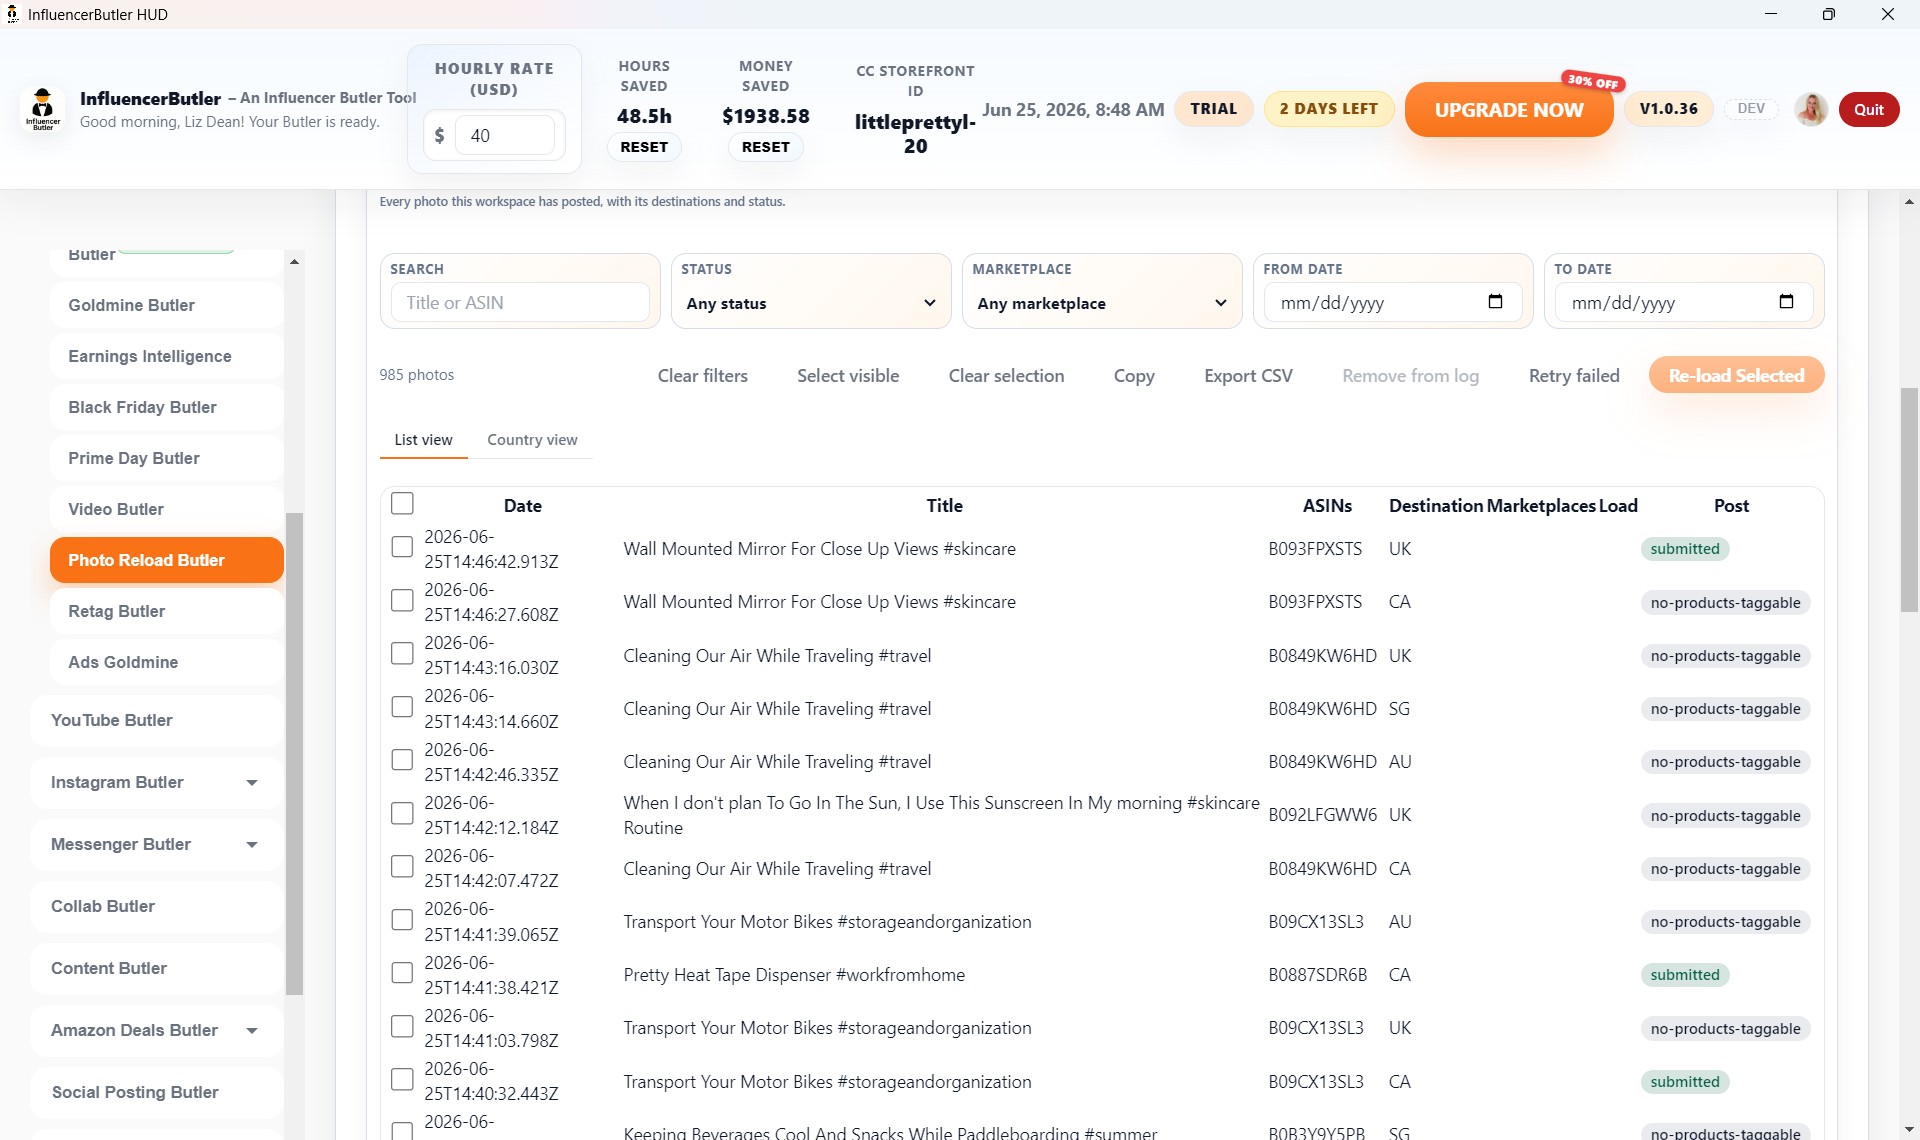The width and height of the screenshot is (1920, 1140).
Task: Toggle the select-all checkbox in table header
Action: click(x=402, y=503)
